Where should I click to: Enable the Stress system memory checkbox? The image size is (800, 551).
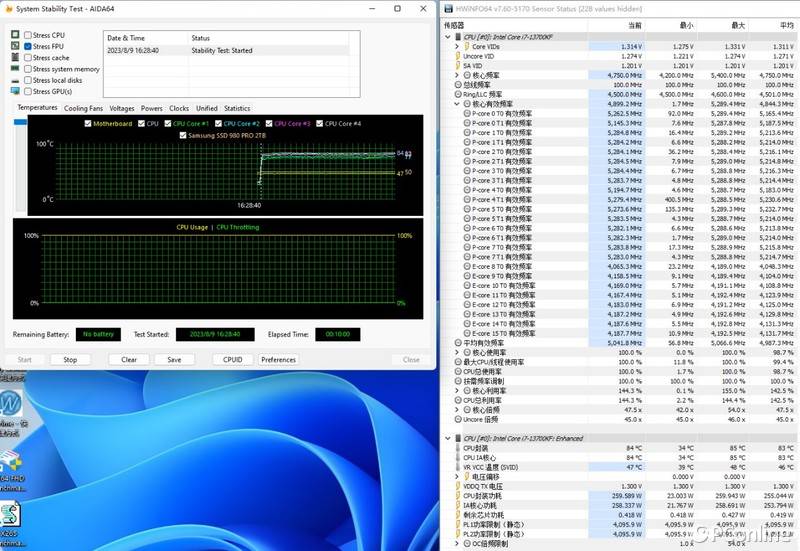tap(28, 68)
